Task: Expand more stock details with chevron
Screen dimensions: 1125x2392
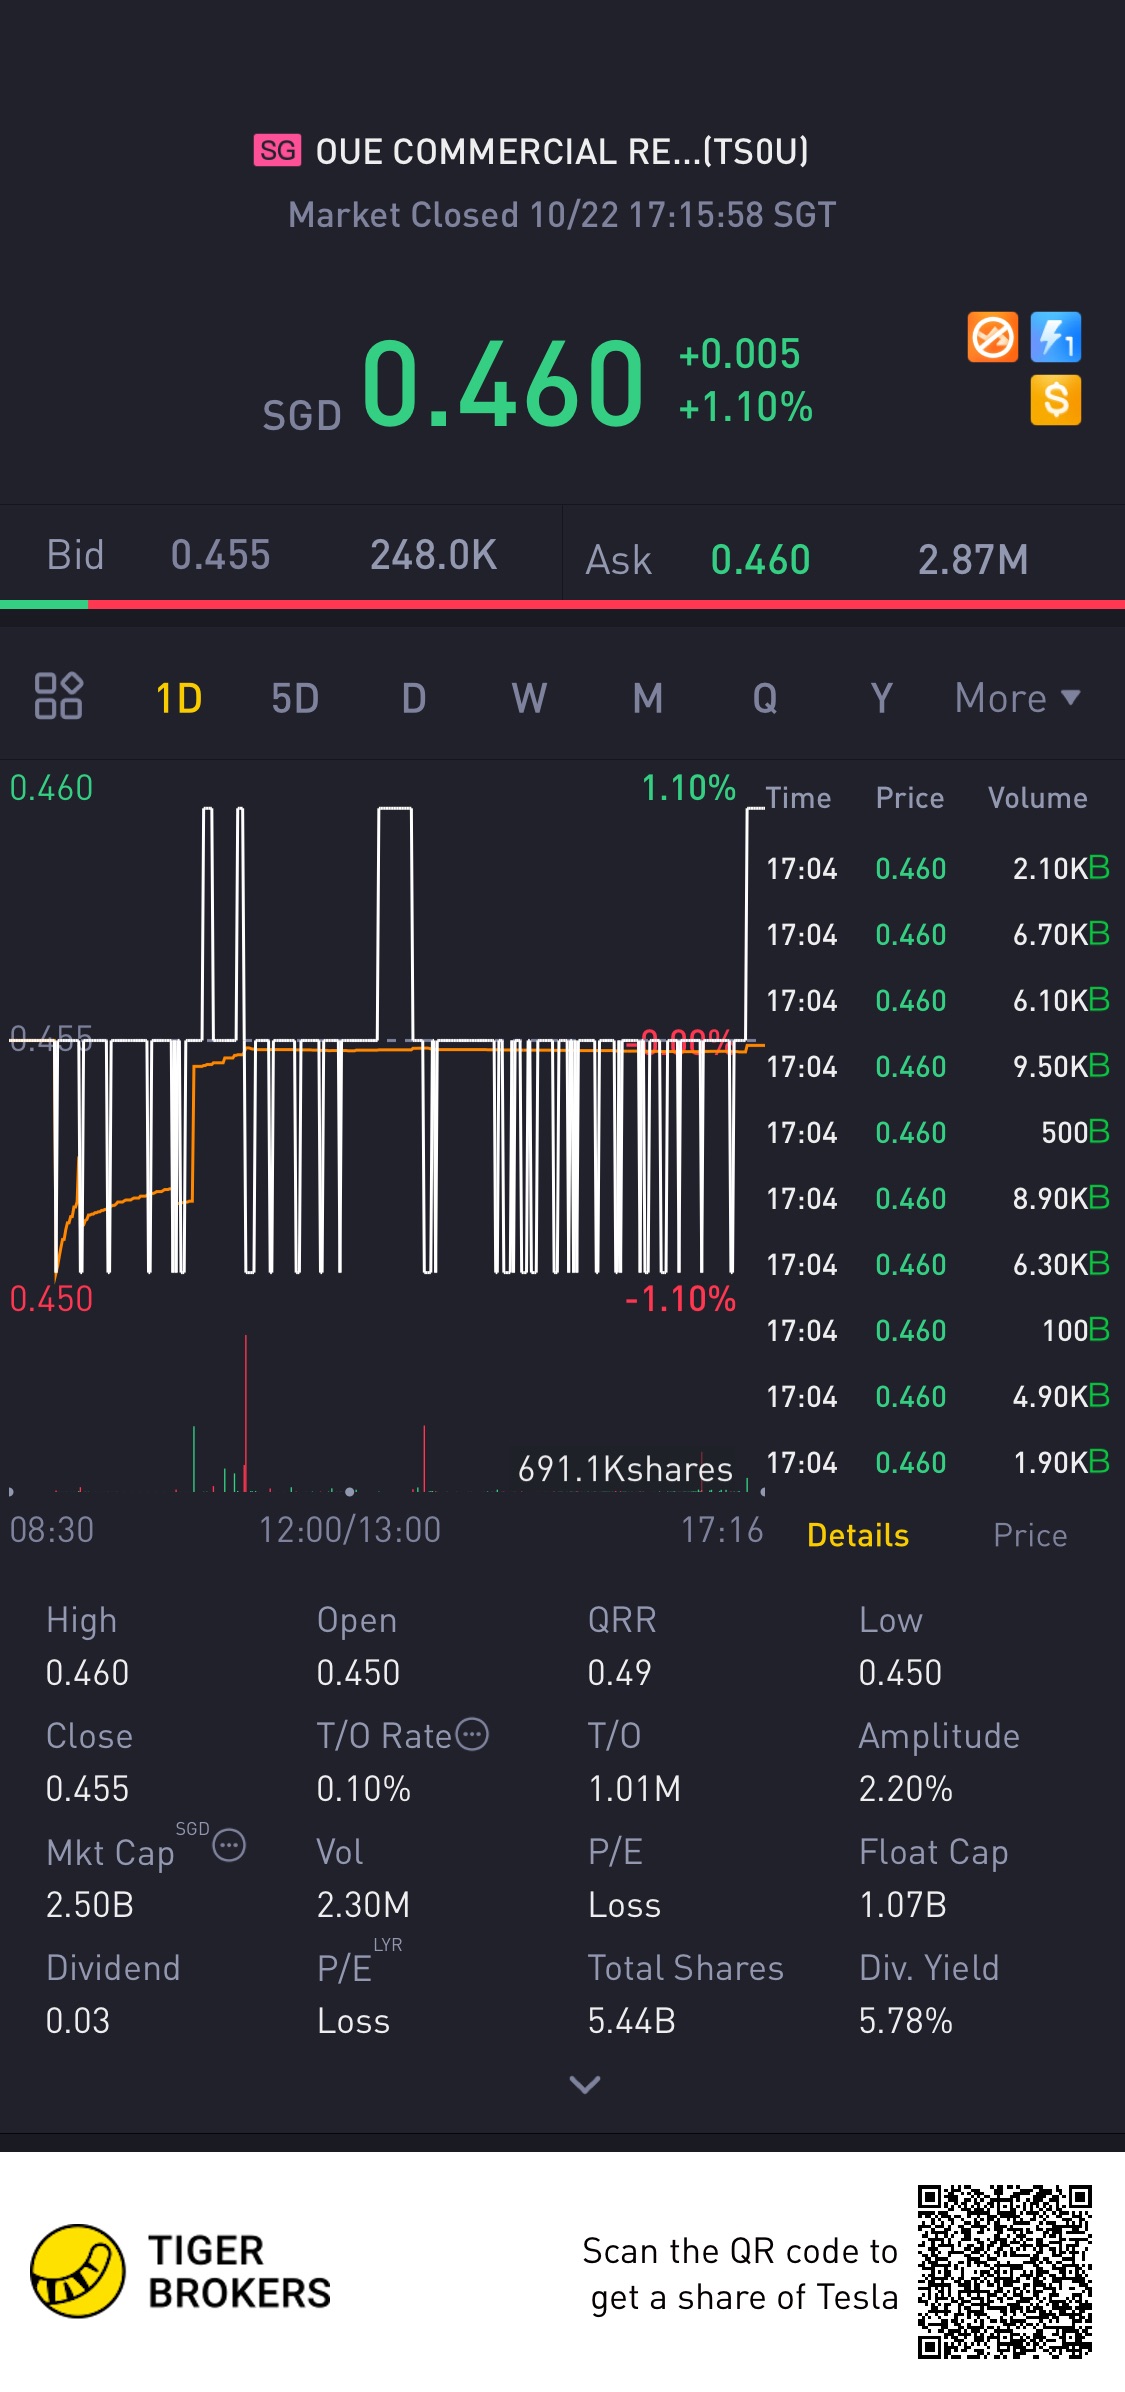Action: coord(584,2085)
